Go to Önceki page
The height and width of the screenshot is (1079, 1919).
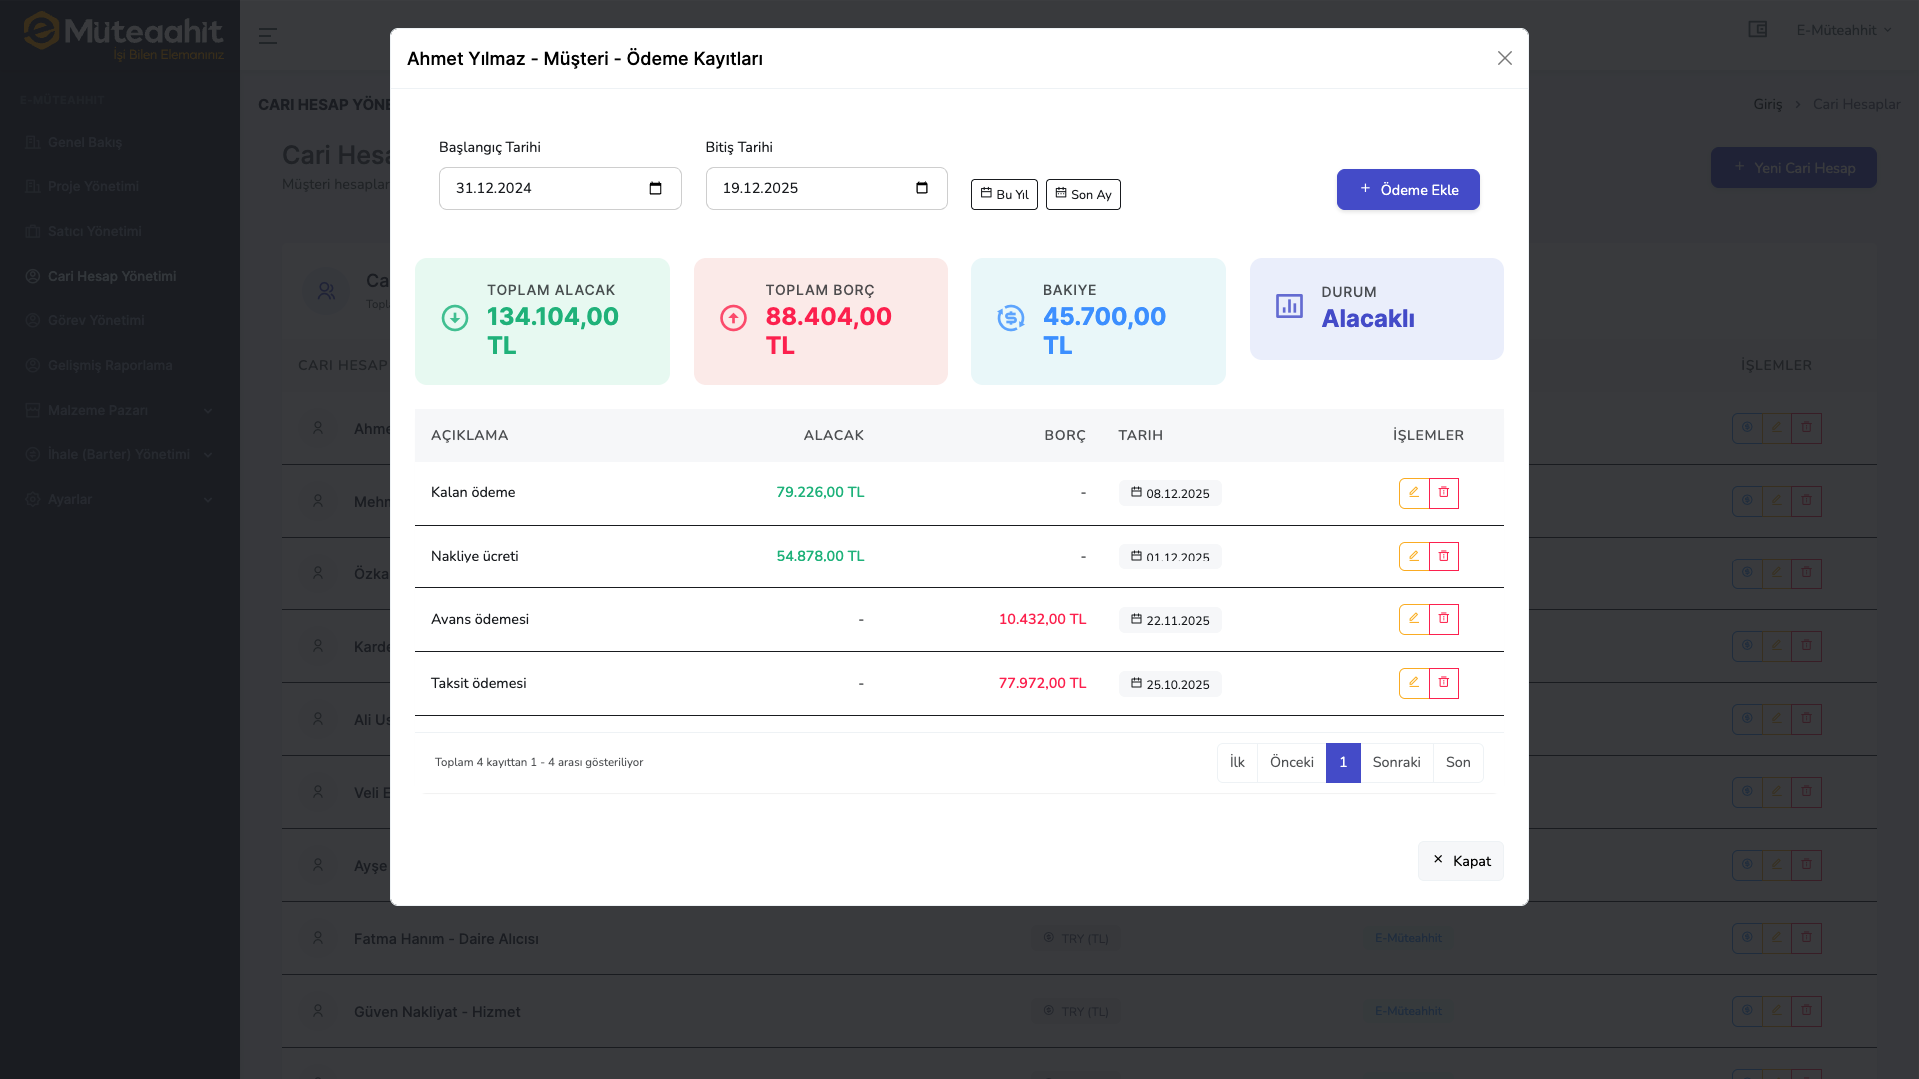1291,762
